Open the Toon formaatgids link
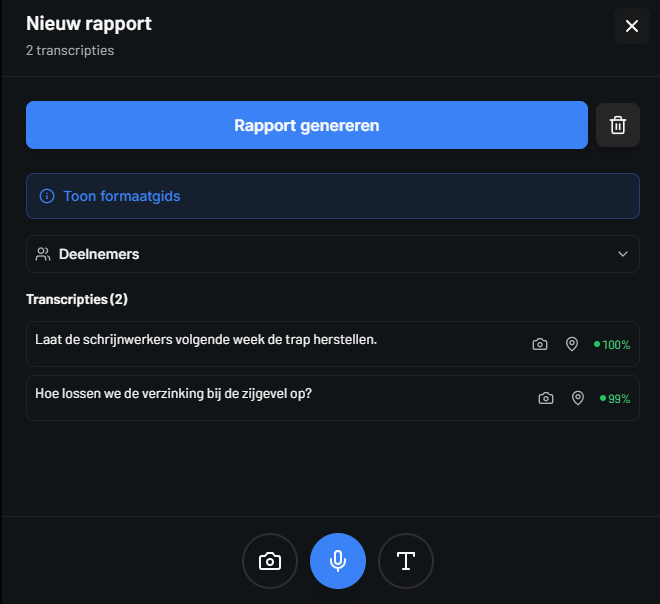 (x=122, y=196)
